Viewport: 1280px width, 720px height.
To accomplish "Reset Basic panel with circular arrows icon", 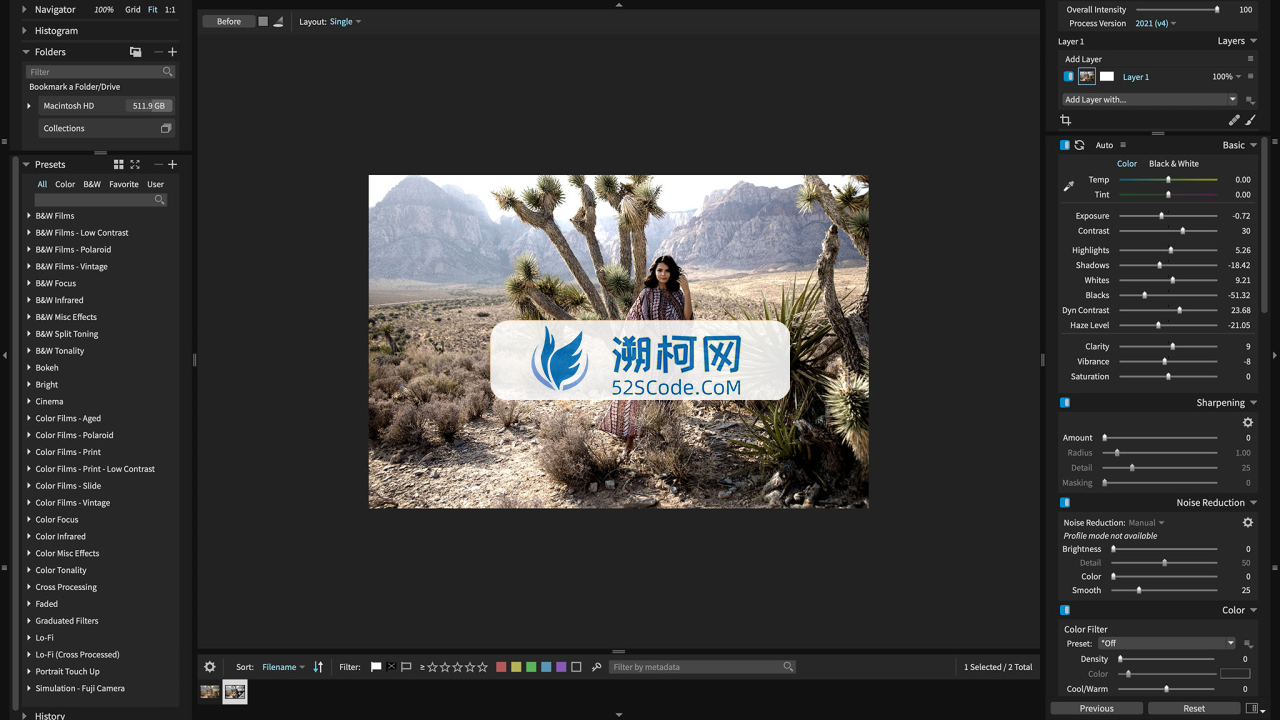I will pos(1079,145).
